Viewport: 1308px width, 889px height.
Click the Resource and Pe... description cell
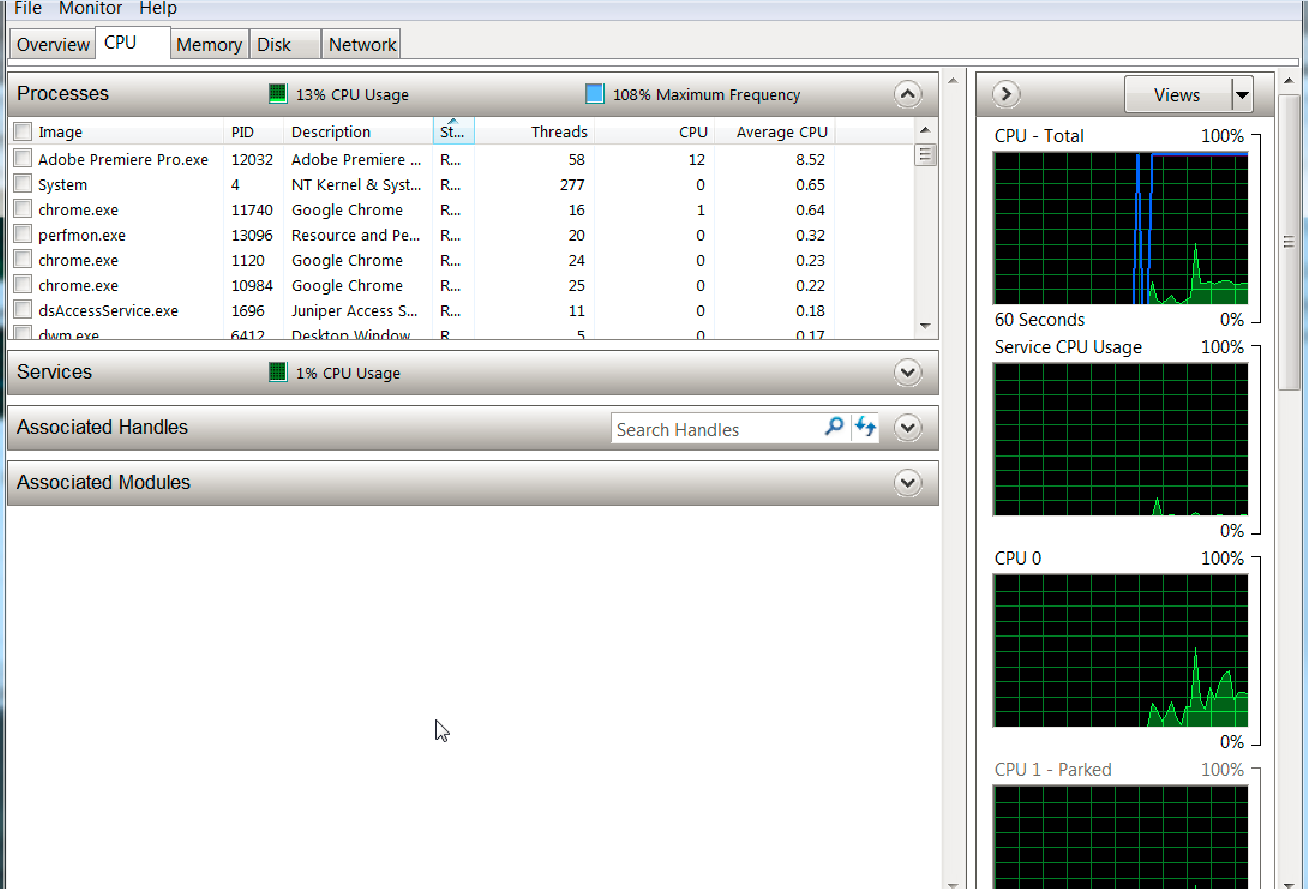tap(356, 235)
